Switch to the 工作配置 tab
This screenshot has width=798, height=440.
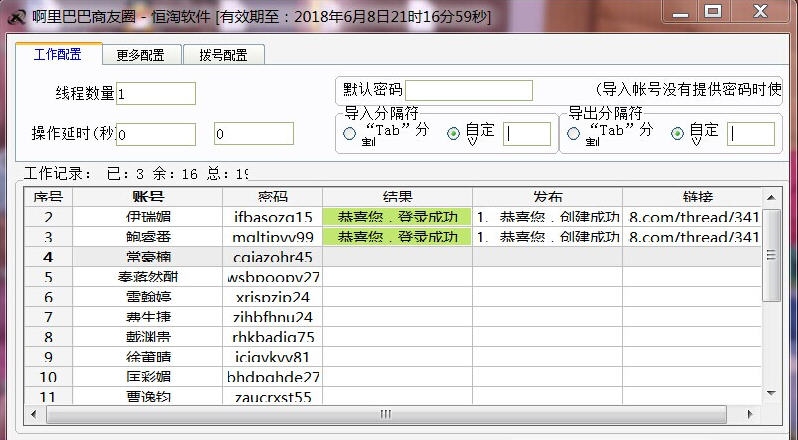[x=59, y=54]
